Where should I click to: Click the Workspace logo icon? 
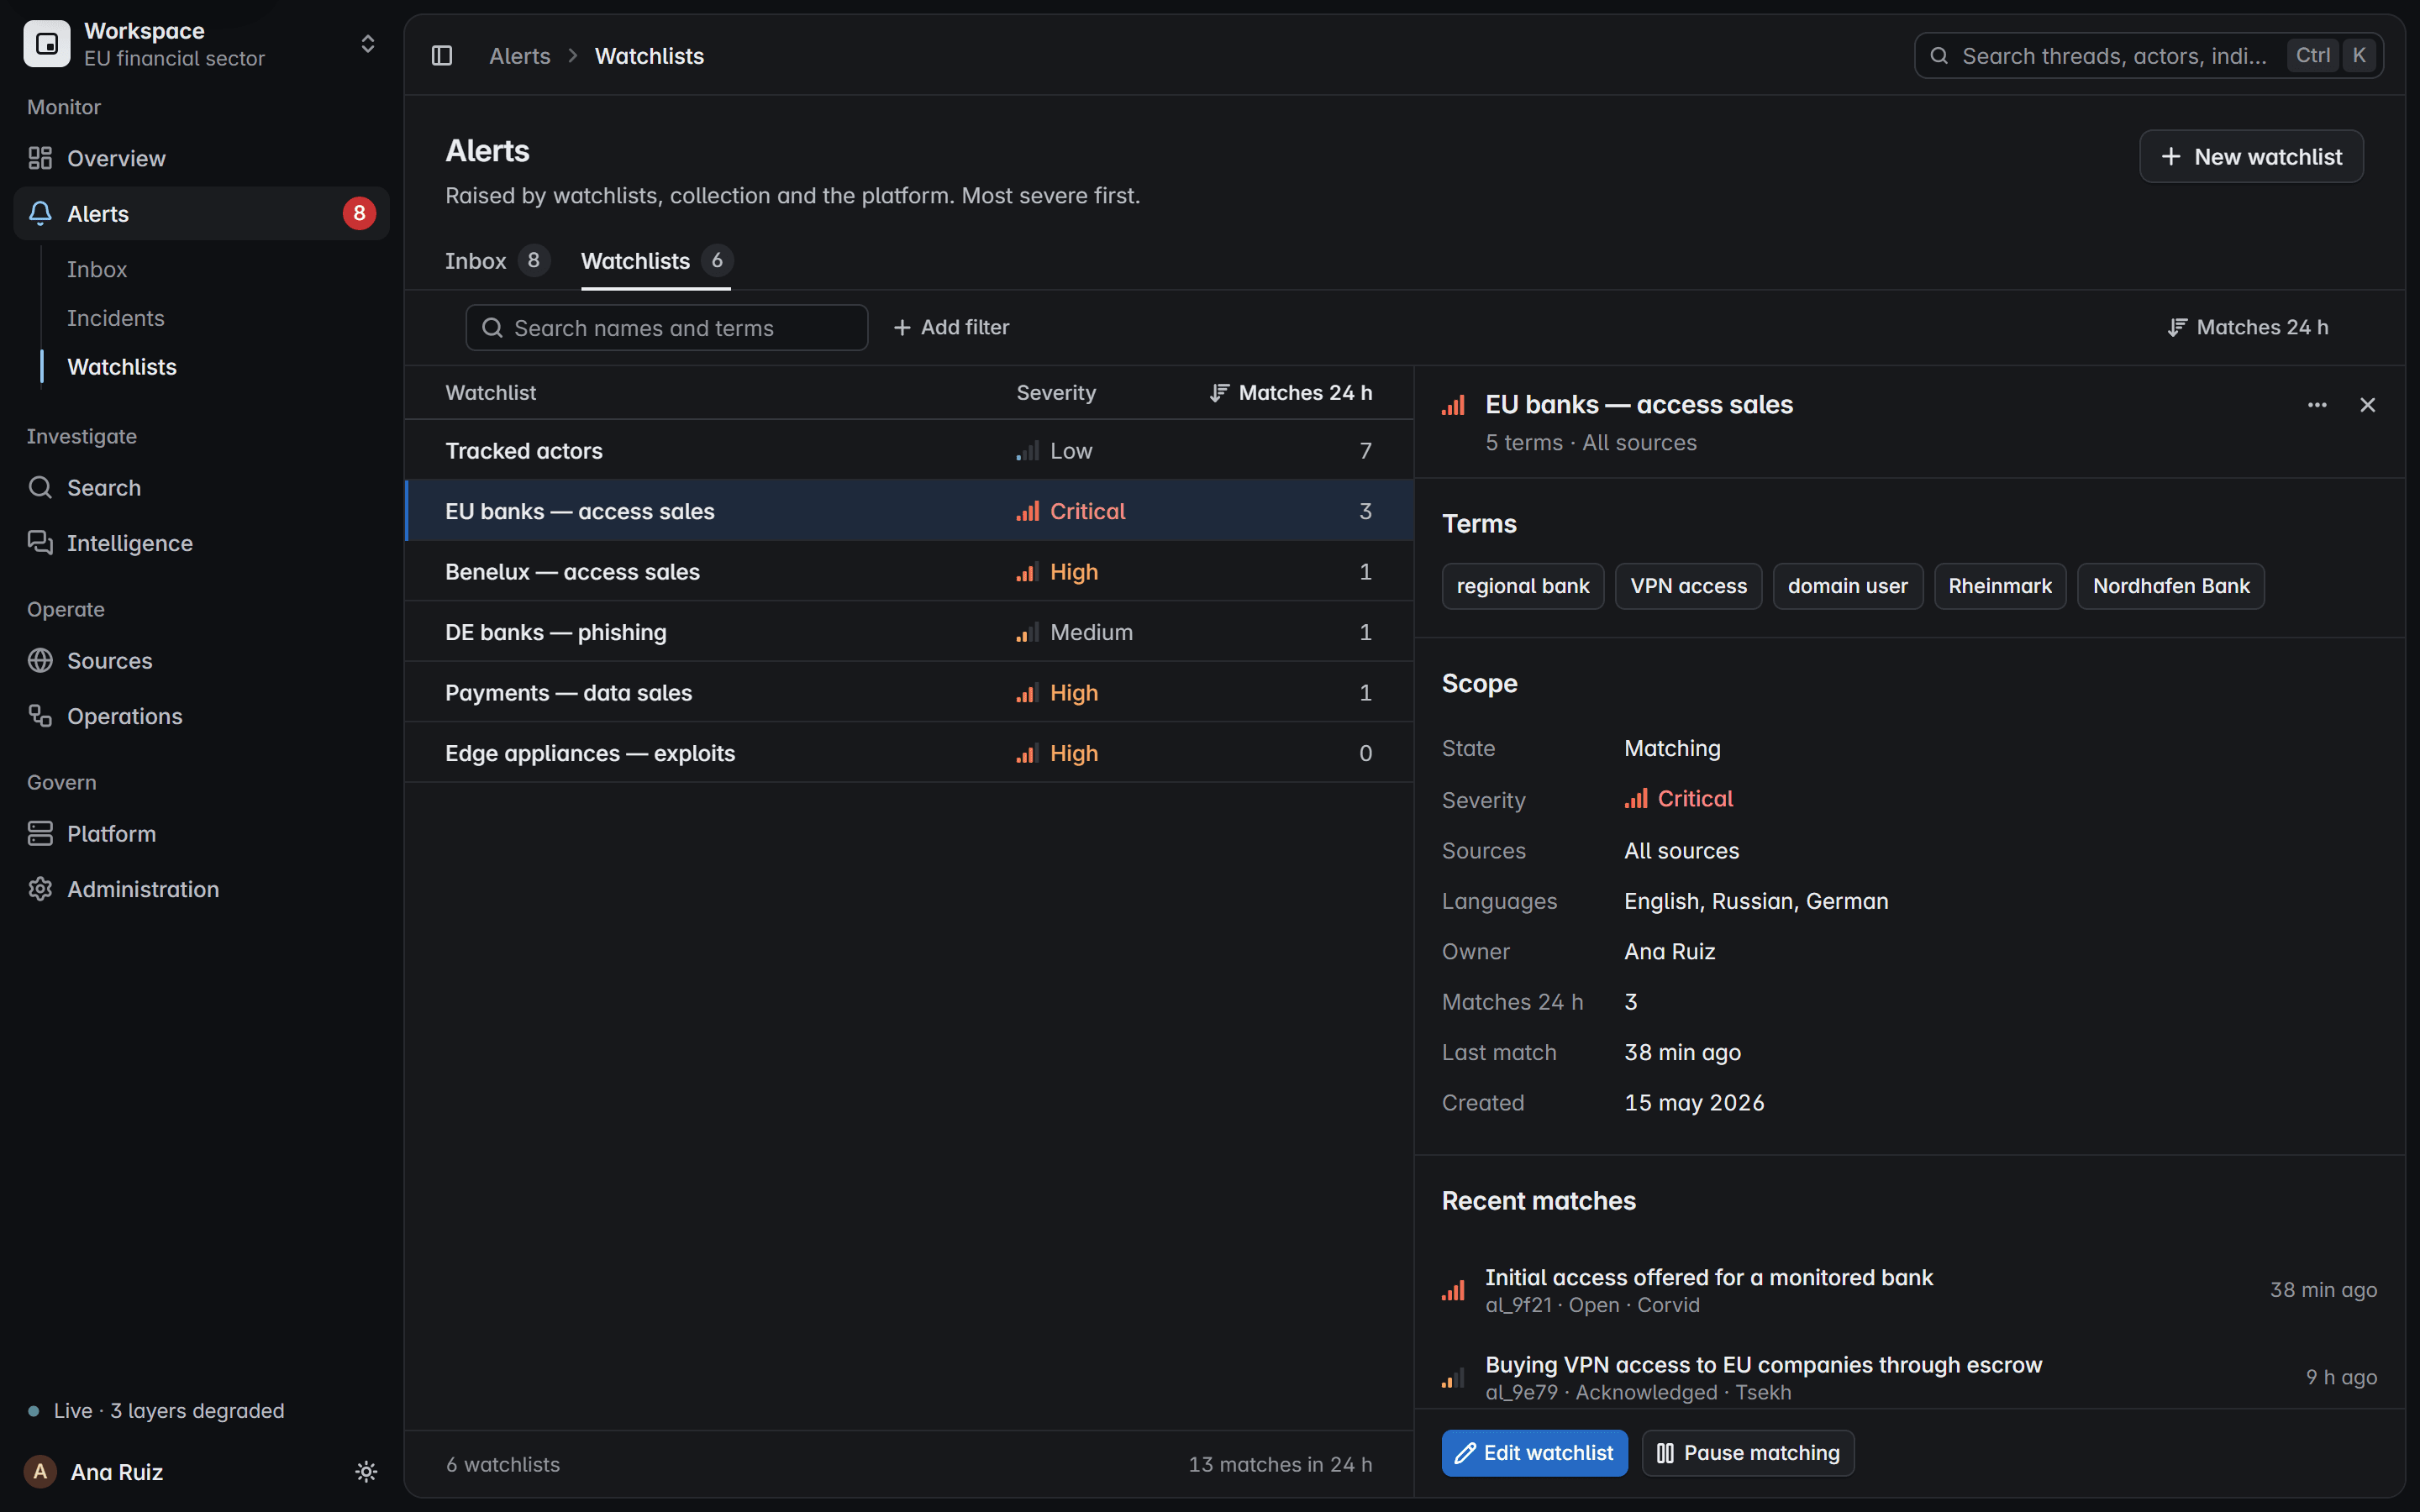click(47, 44)
